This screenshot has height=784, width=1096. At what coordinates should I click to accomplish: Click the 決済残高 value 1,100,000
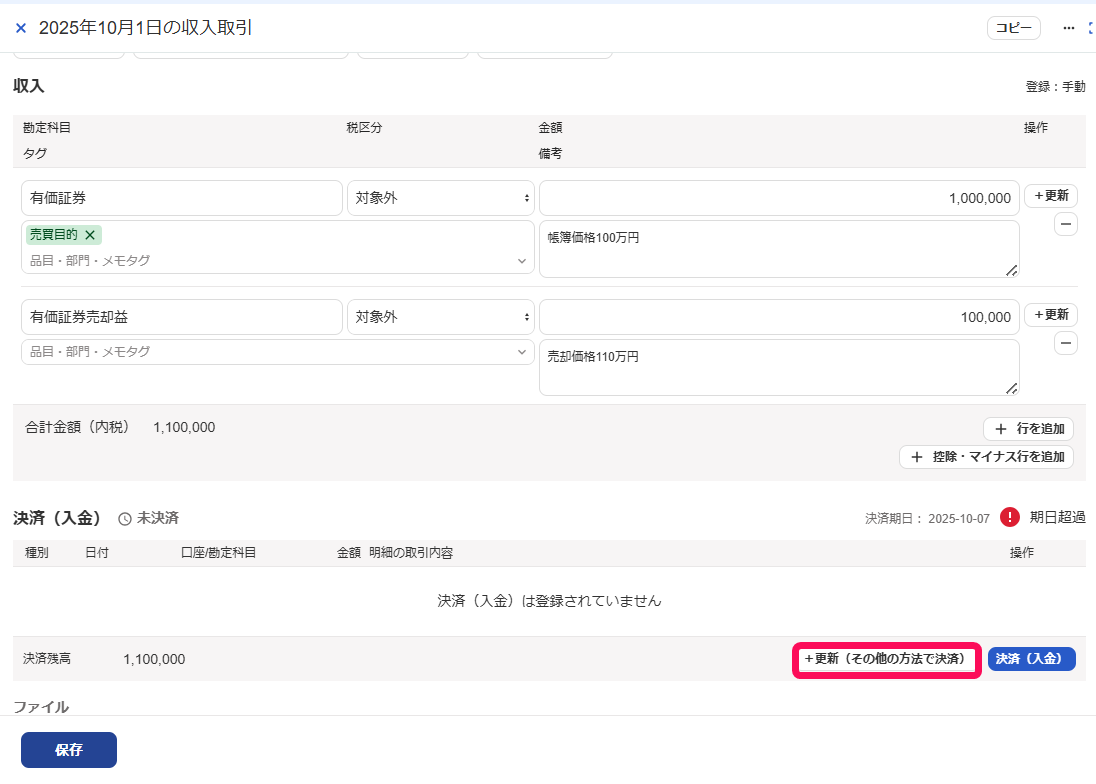(154, 659)
